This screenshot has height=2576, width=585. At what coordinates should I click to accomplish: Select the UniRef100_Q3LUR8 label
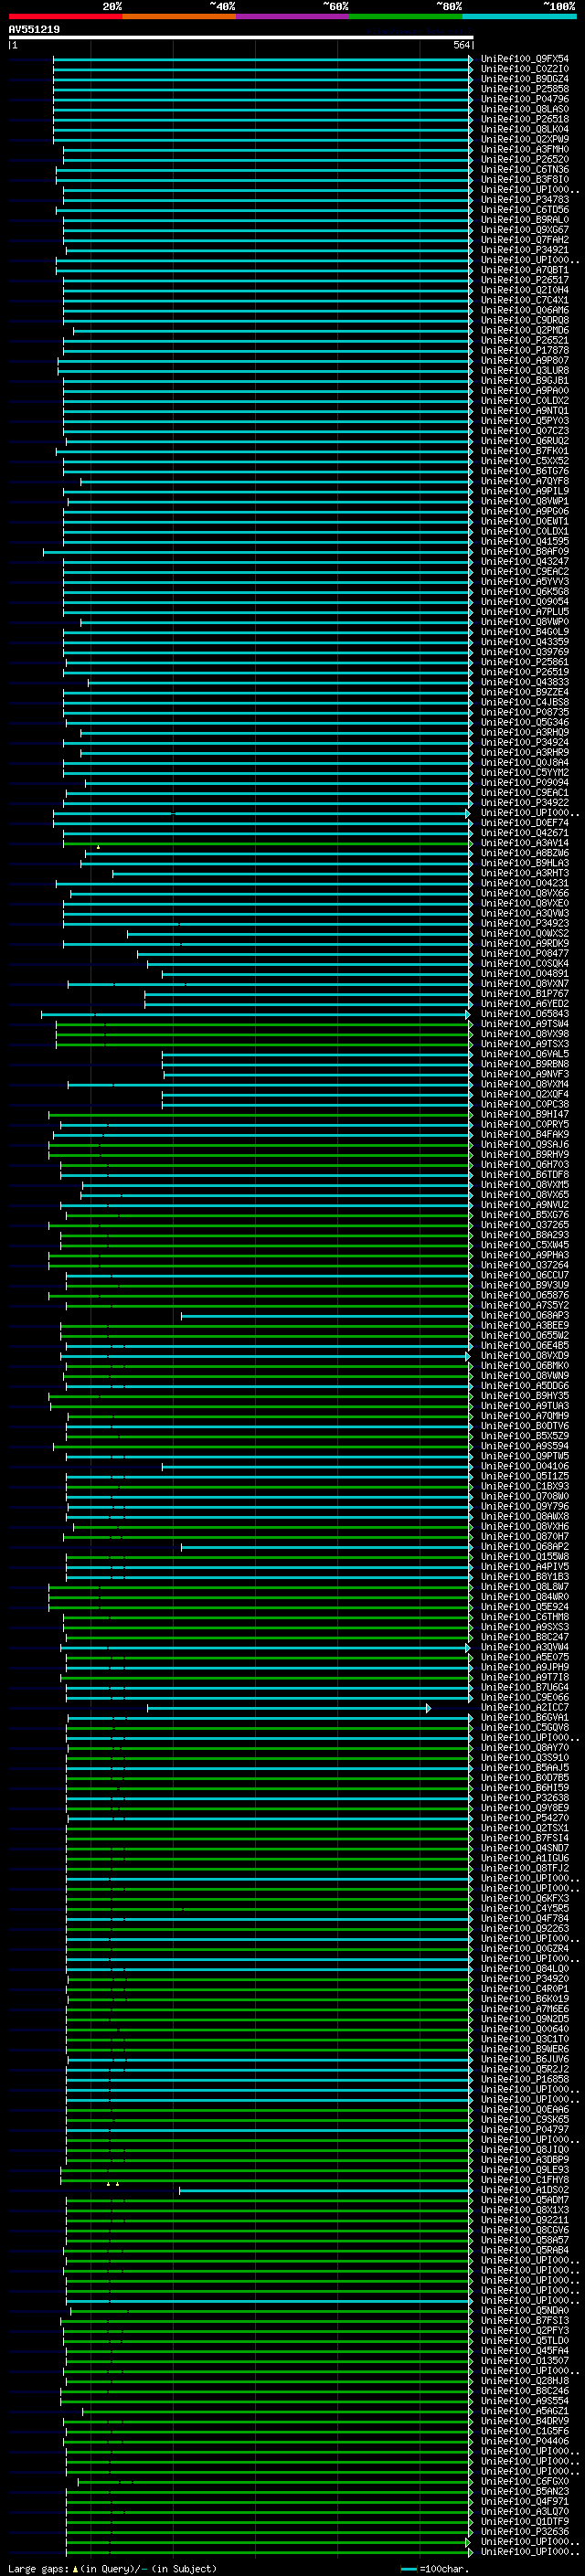click(525, 371)
